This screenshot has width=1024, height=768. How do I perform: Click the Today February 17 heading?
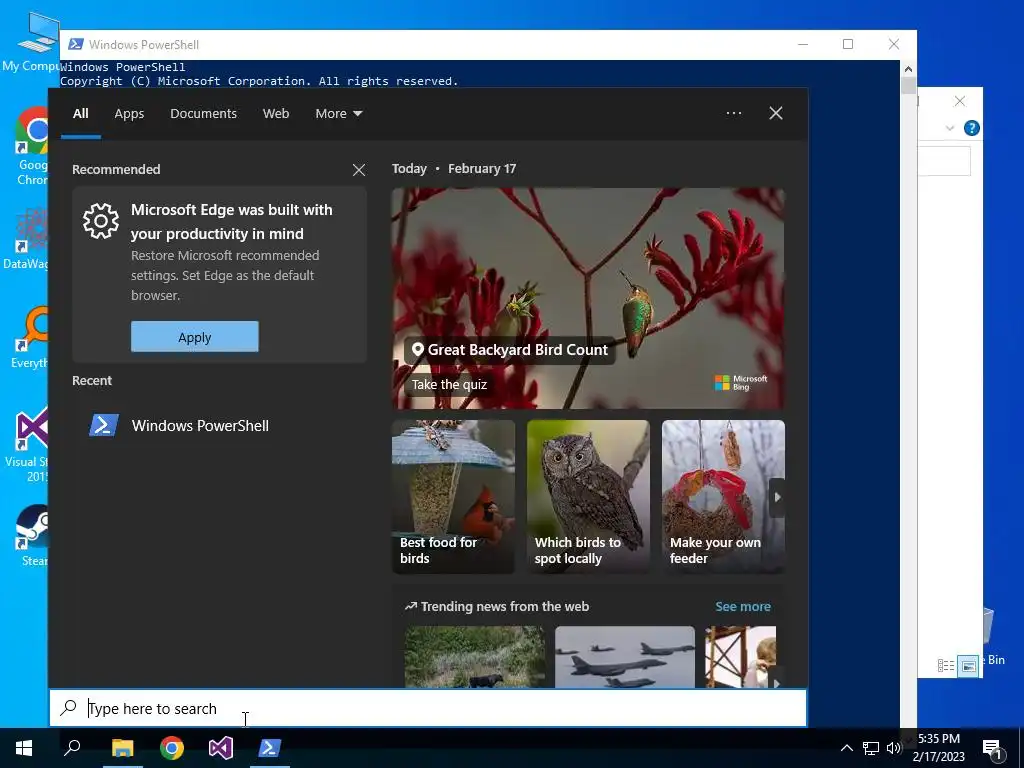tap(454, 168)
